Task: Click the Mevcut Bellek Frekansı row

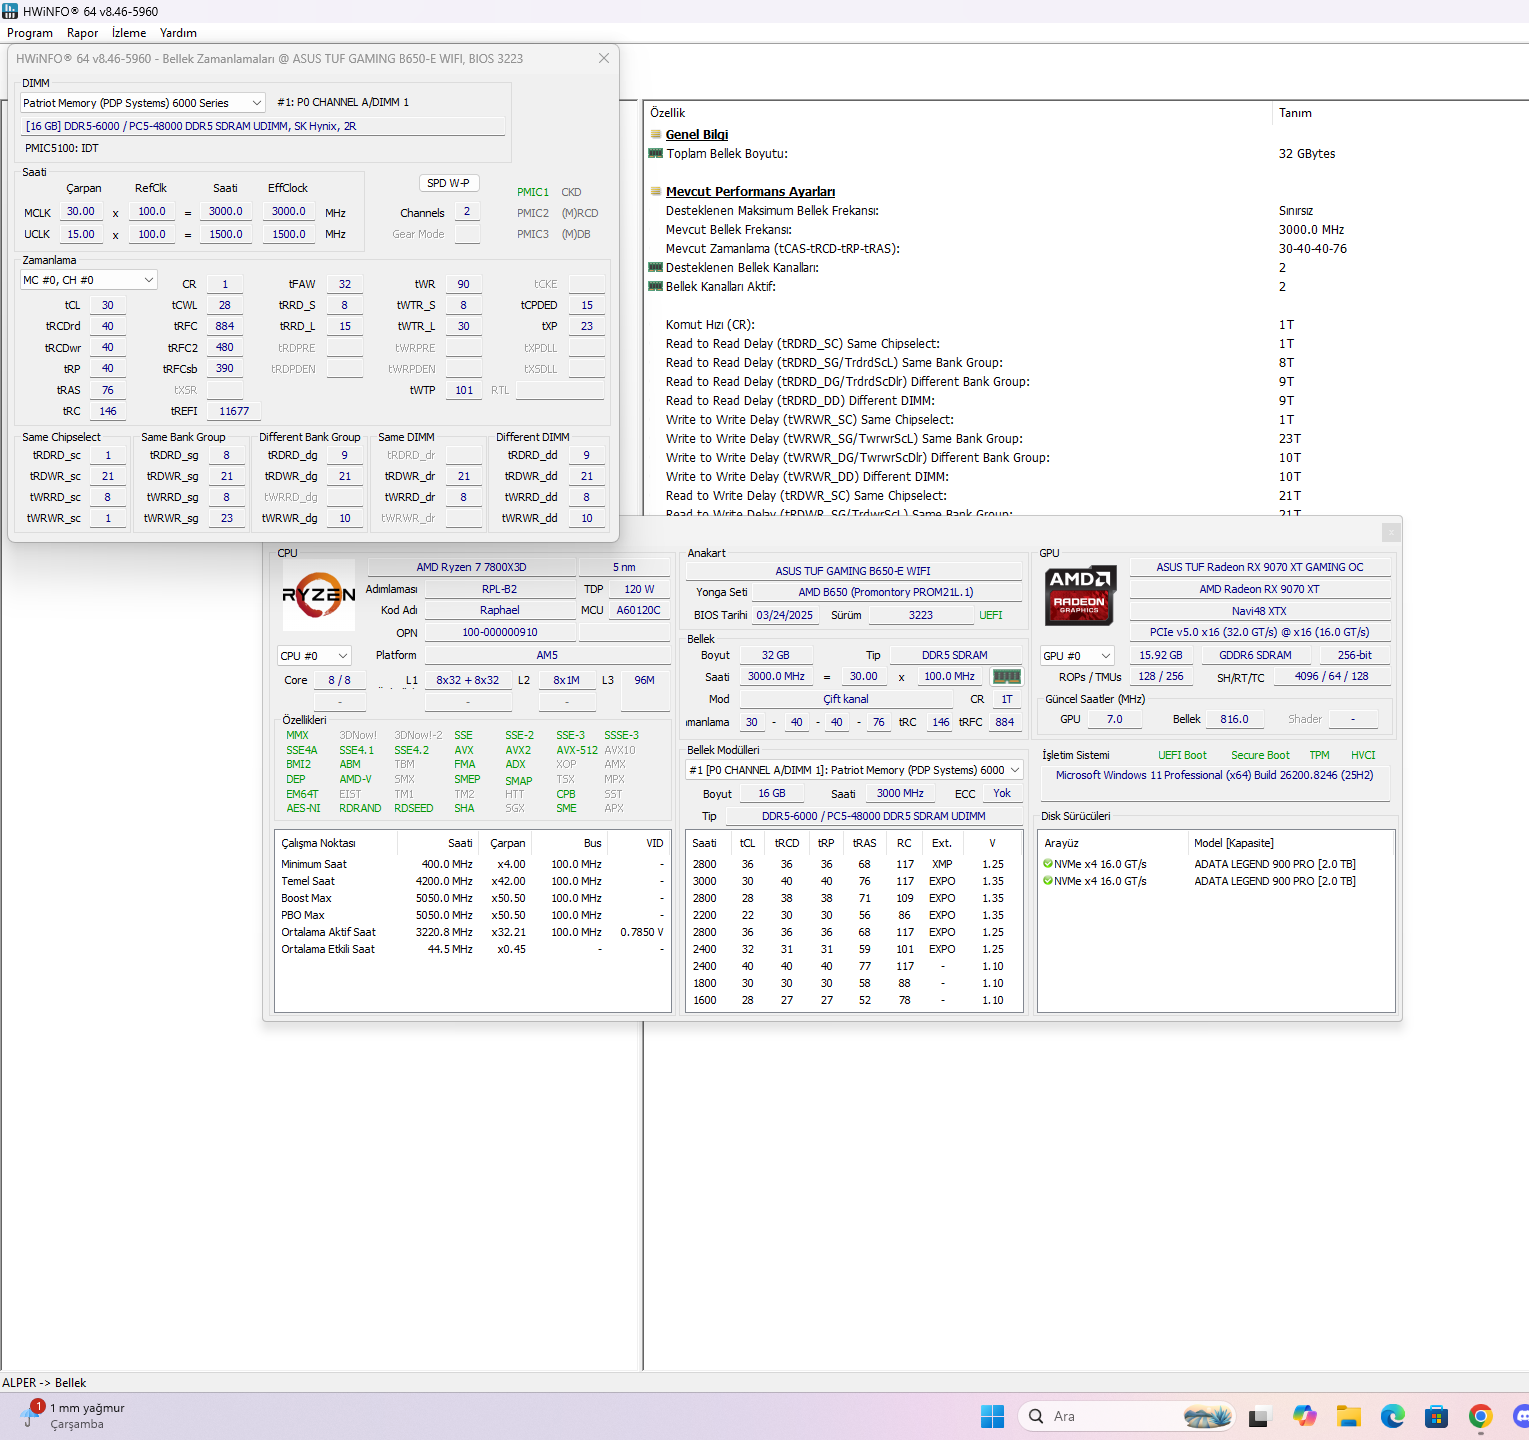Action: (1086, 229)
